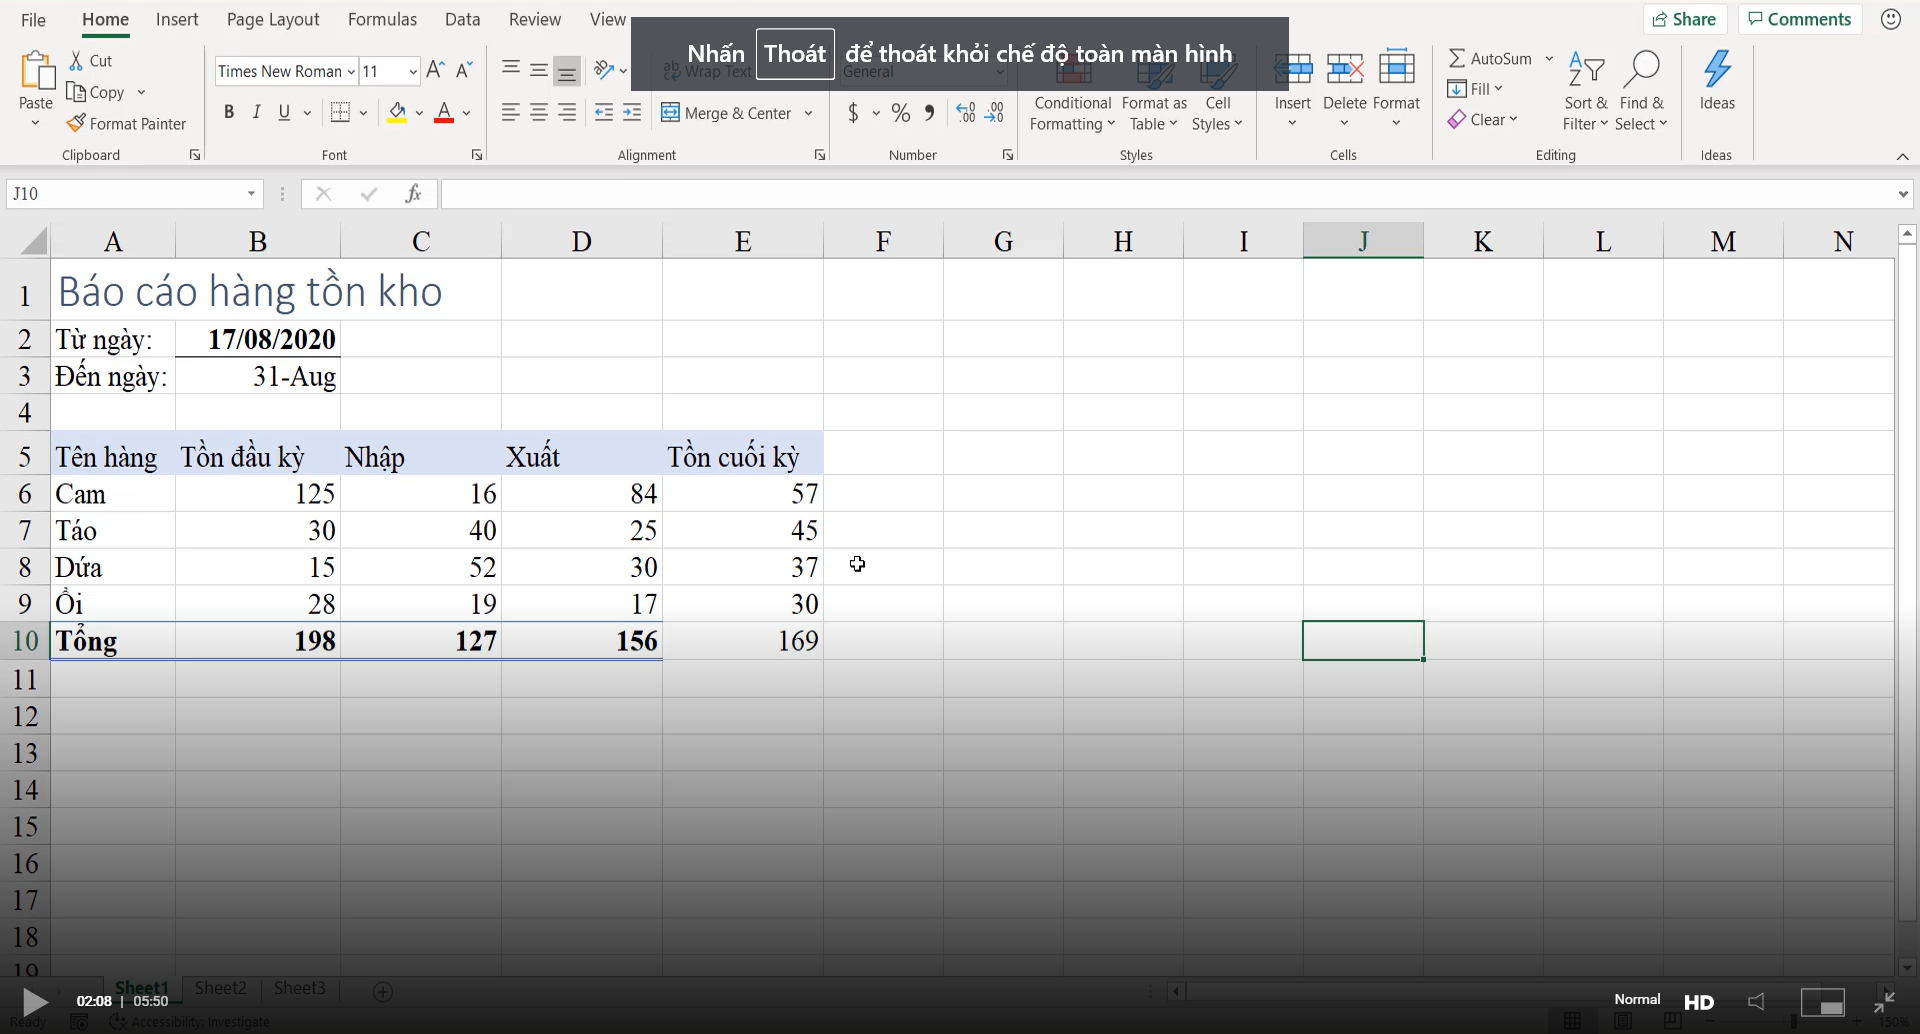
Task: Click inside the formula bar input
Action: pos(1167,194)
